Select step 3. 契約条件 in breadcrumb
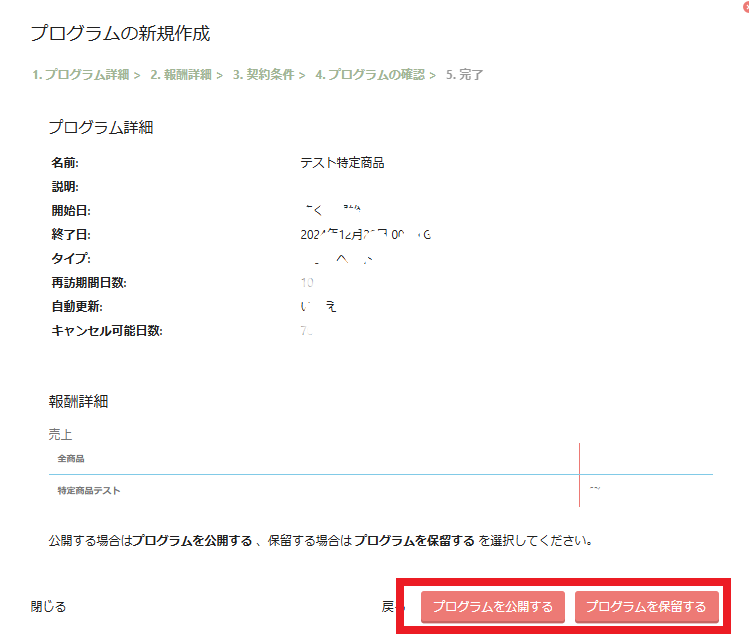The image size is (749, 636). (263, 75)
